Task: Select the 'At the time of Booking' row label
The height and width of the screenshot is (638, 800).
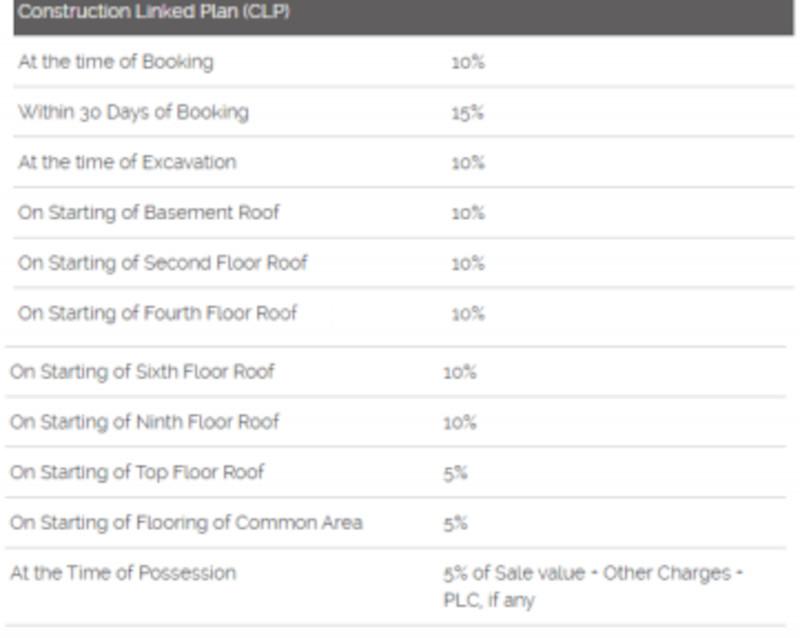Action: (x=115, y=62)
